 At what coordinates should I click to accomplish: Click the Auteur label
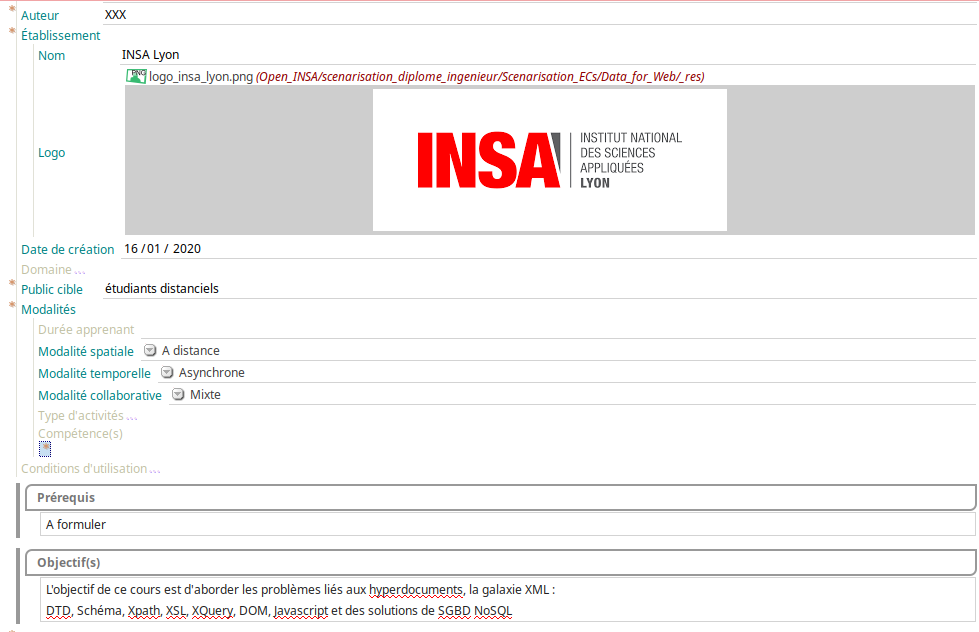pos(40,16)
